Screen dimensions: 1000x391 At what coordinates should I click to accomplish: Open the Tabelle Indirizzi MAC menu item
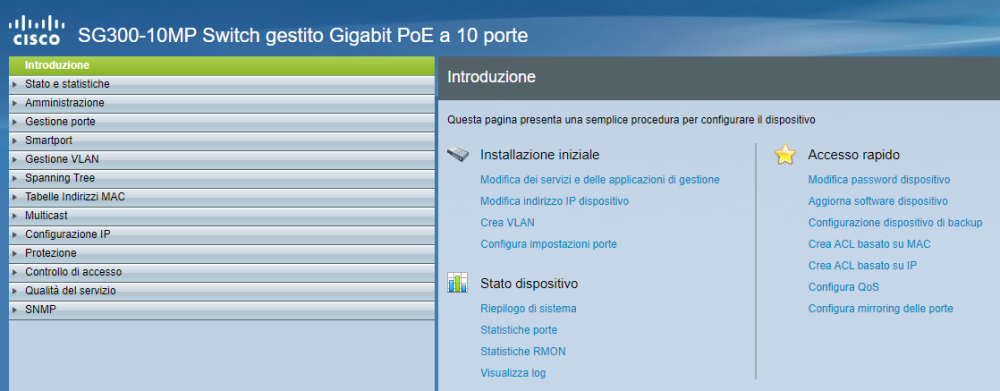coord(222,197)
